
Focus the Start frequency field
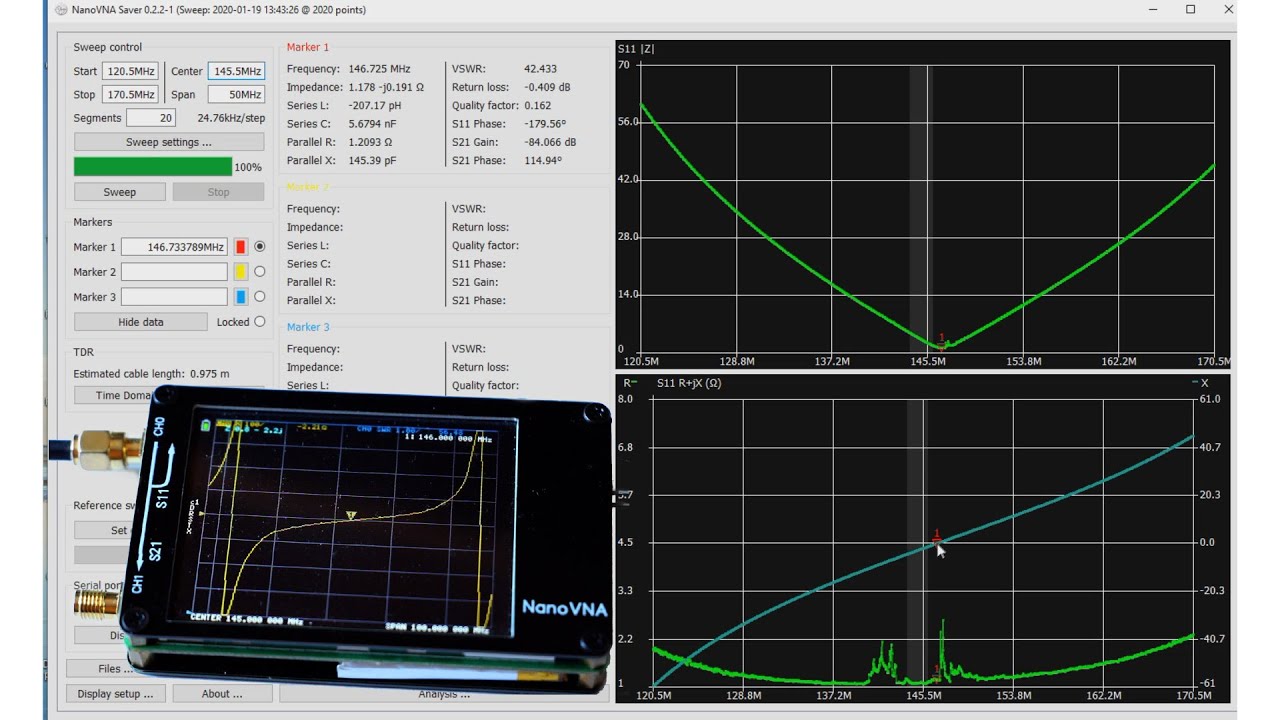click(x=130, y=71)
